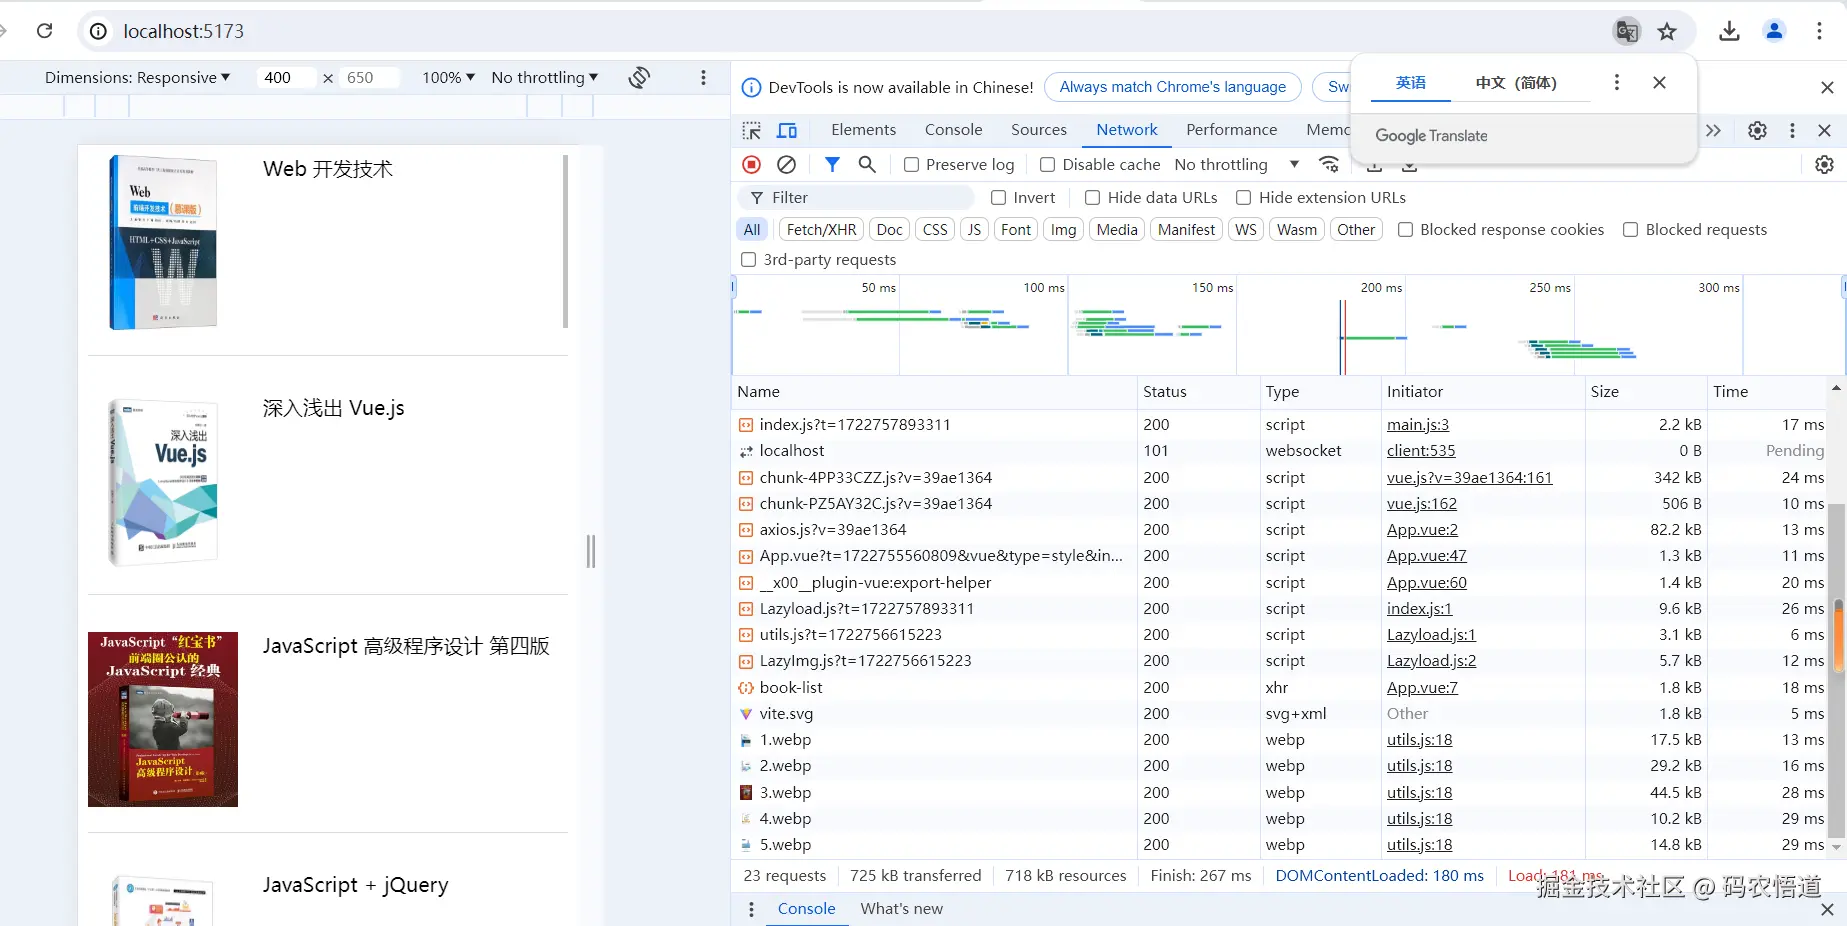Stop recording the network log
The image size is (1847, 926).
[x=752, y=164]
